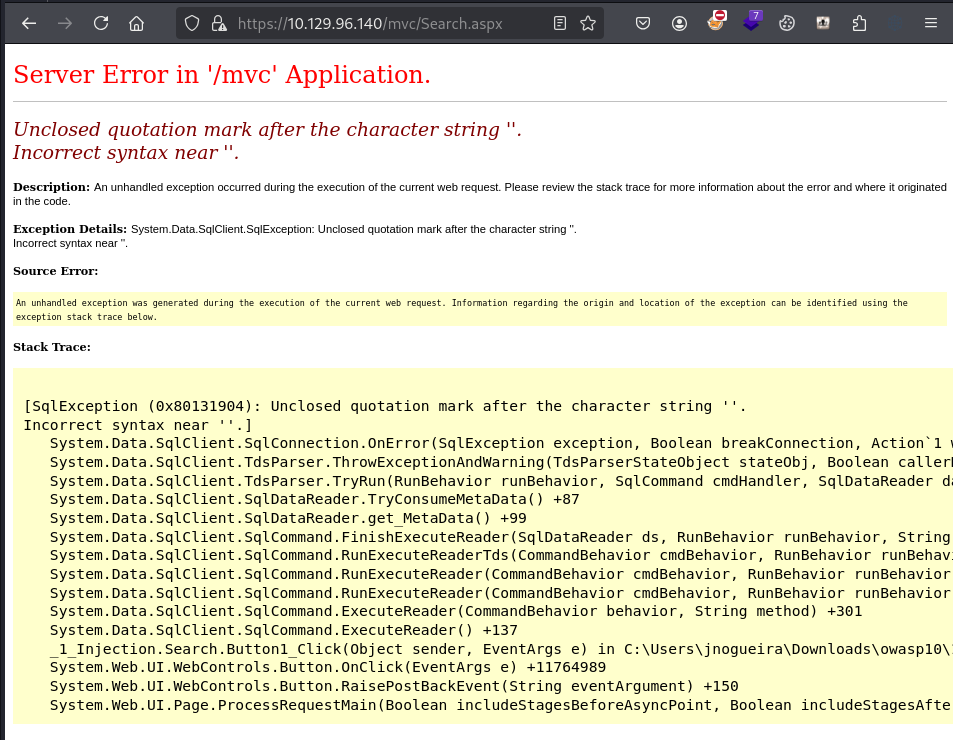Open the browser home page
Screen dimensions: 953x740
[136, 22]
